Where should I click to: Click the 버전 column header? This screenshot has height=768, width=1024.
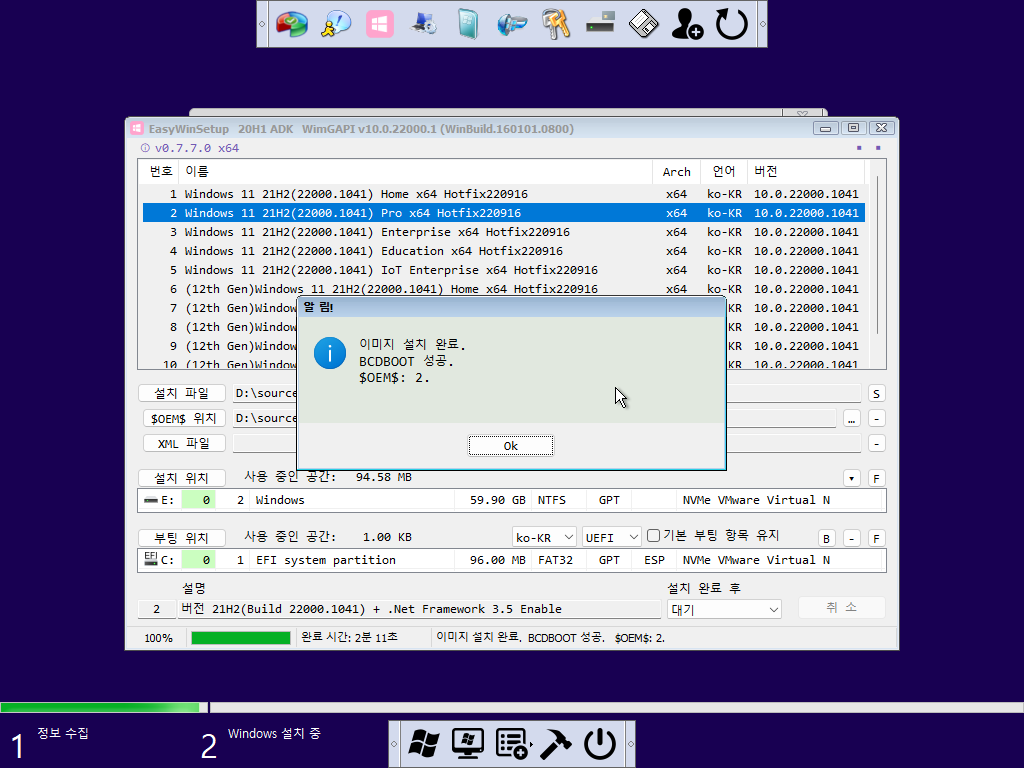806,172
